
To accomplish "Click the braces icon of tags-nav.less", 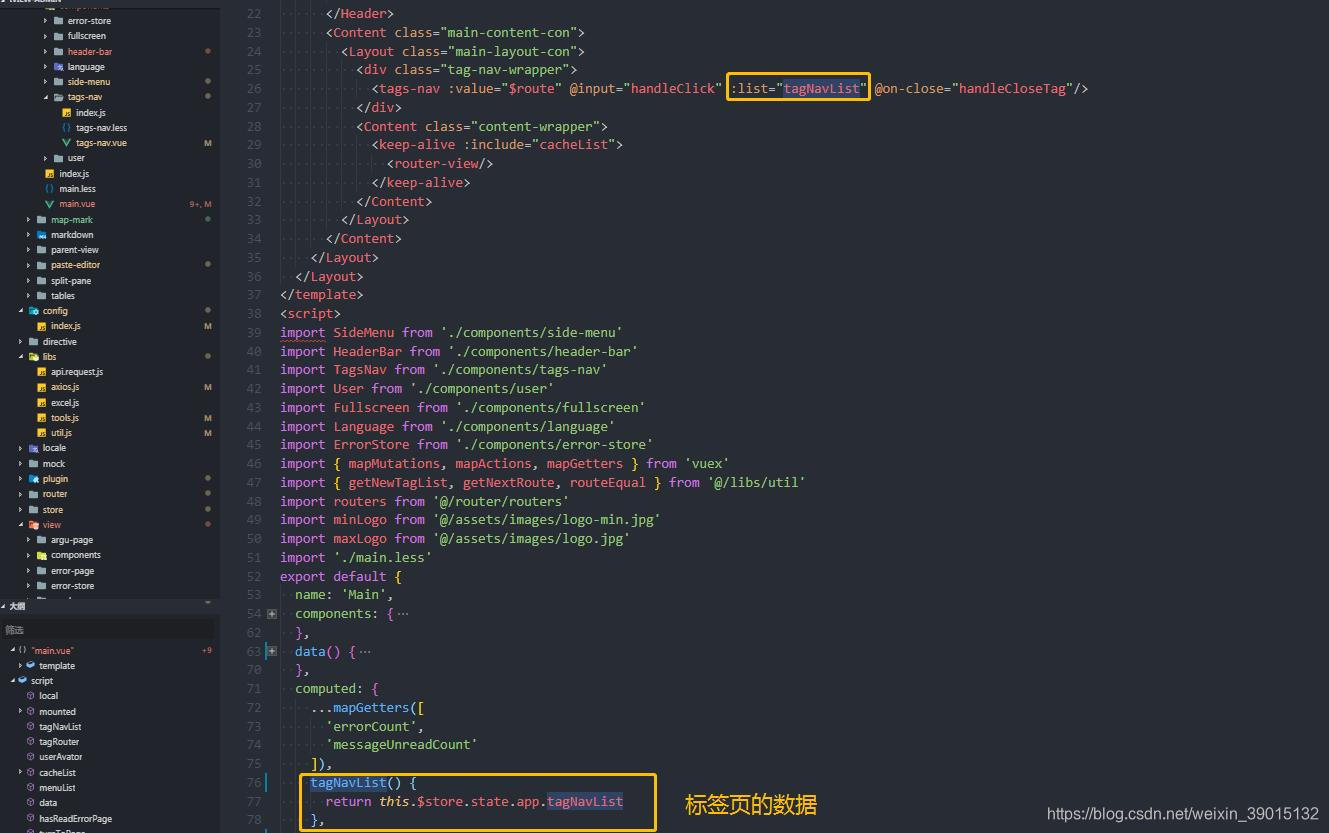I will (x=66, y=128).
